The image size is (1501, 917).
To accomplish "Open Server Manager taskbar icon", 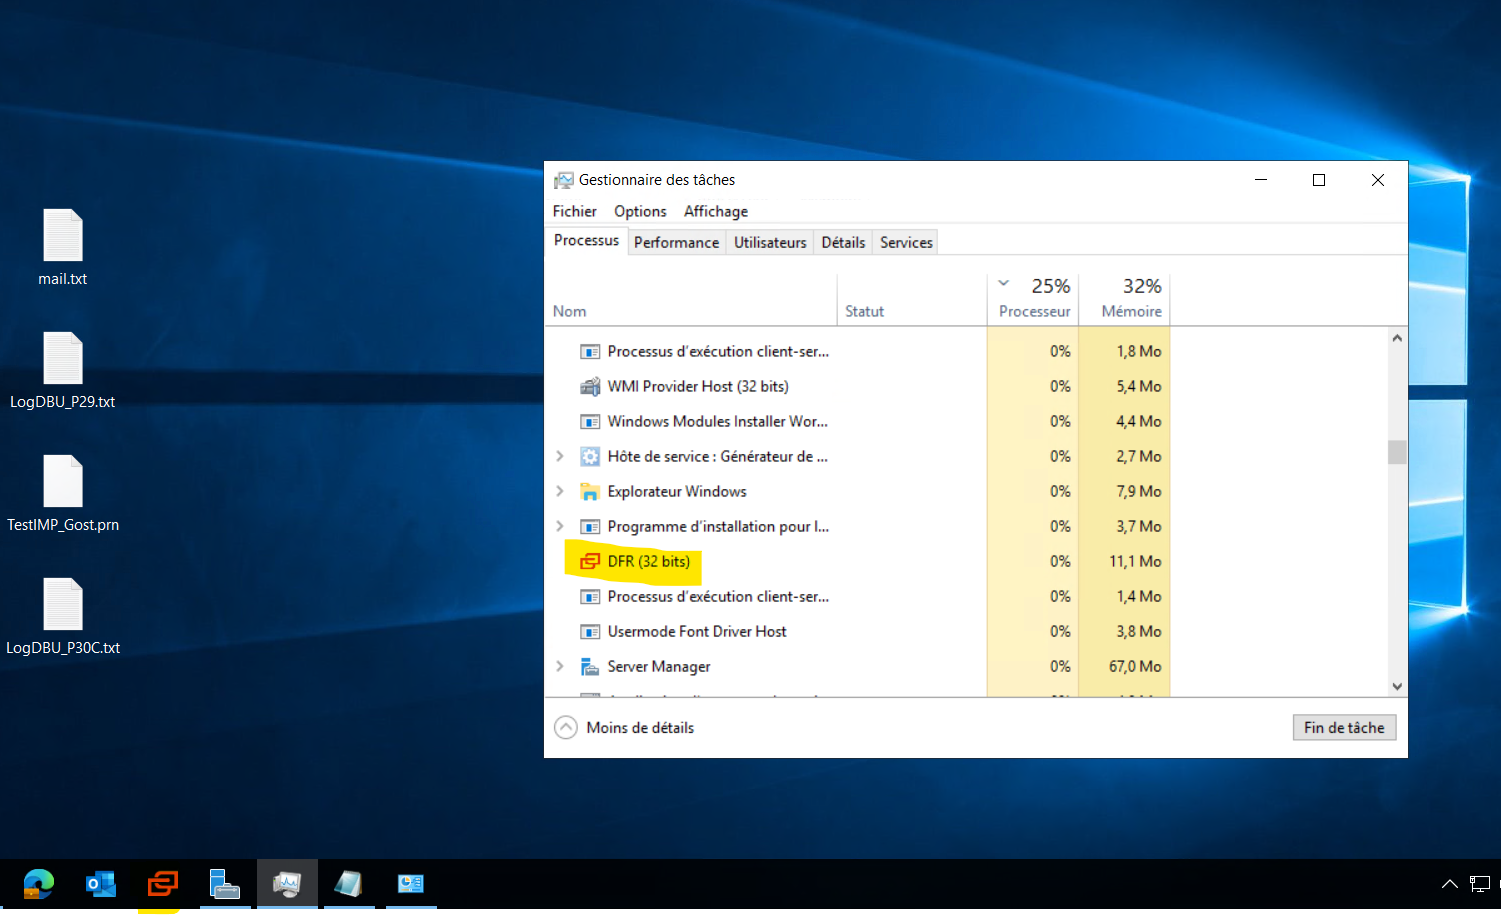I will tap(224, 884).
